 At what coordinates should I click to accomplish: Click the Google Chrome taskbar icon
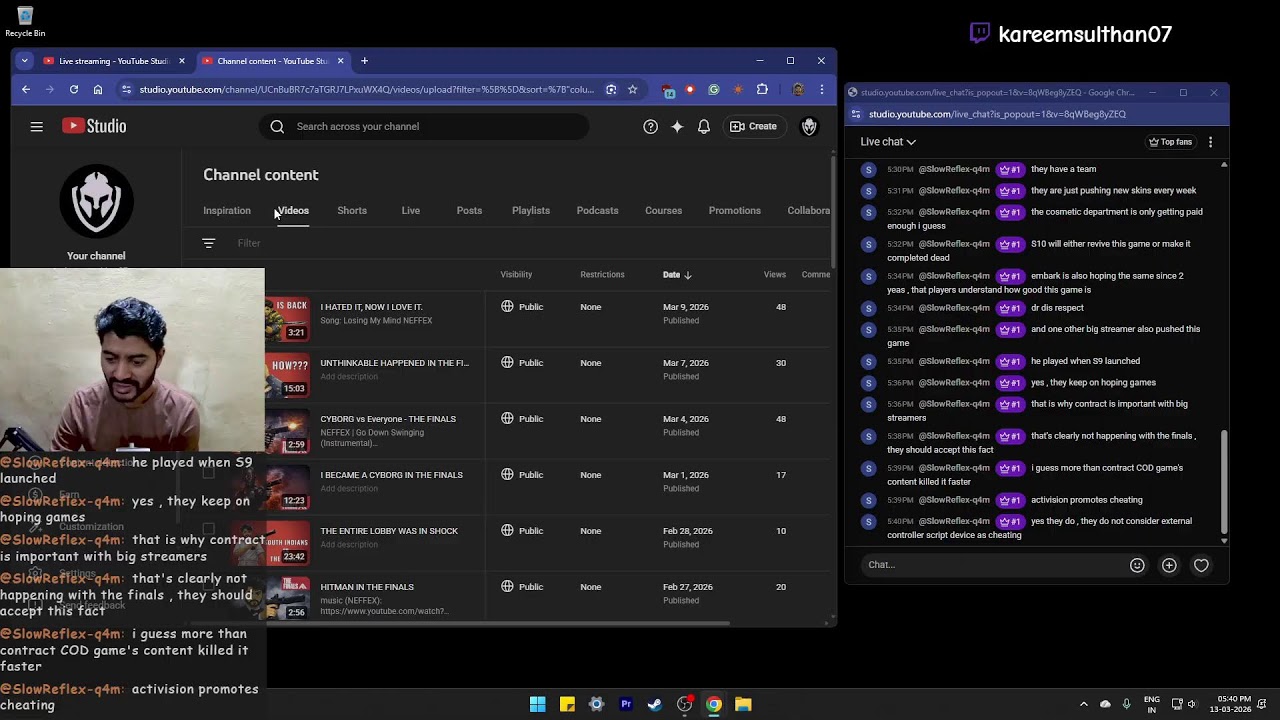coord(714,704)
